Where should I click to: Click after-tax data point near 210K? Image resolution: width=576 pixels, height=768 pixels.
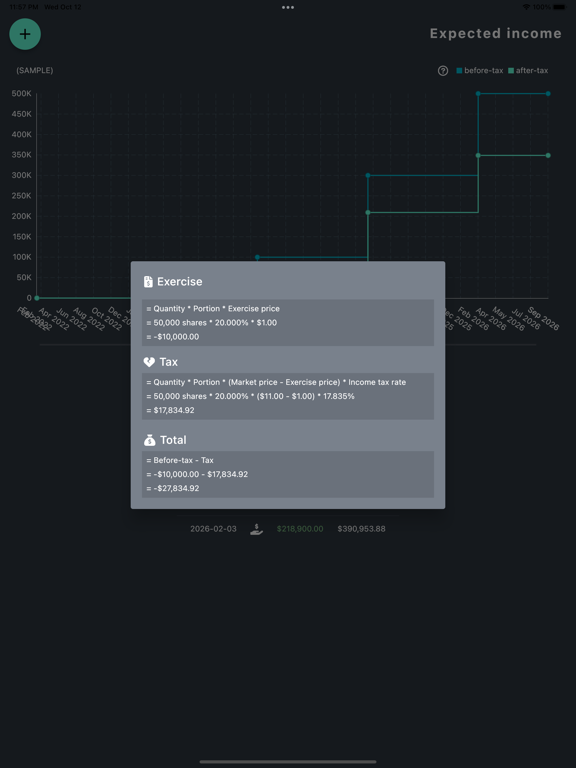(368, 212)
